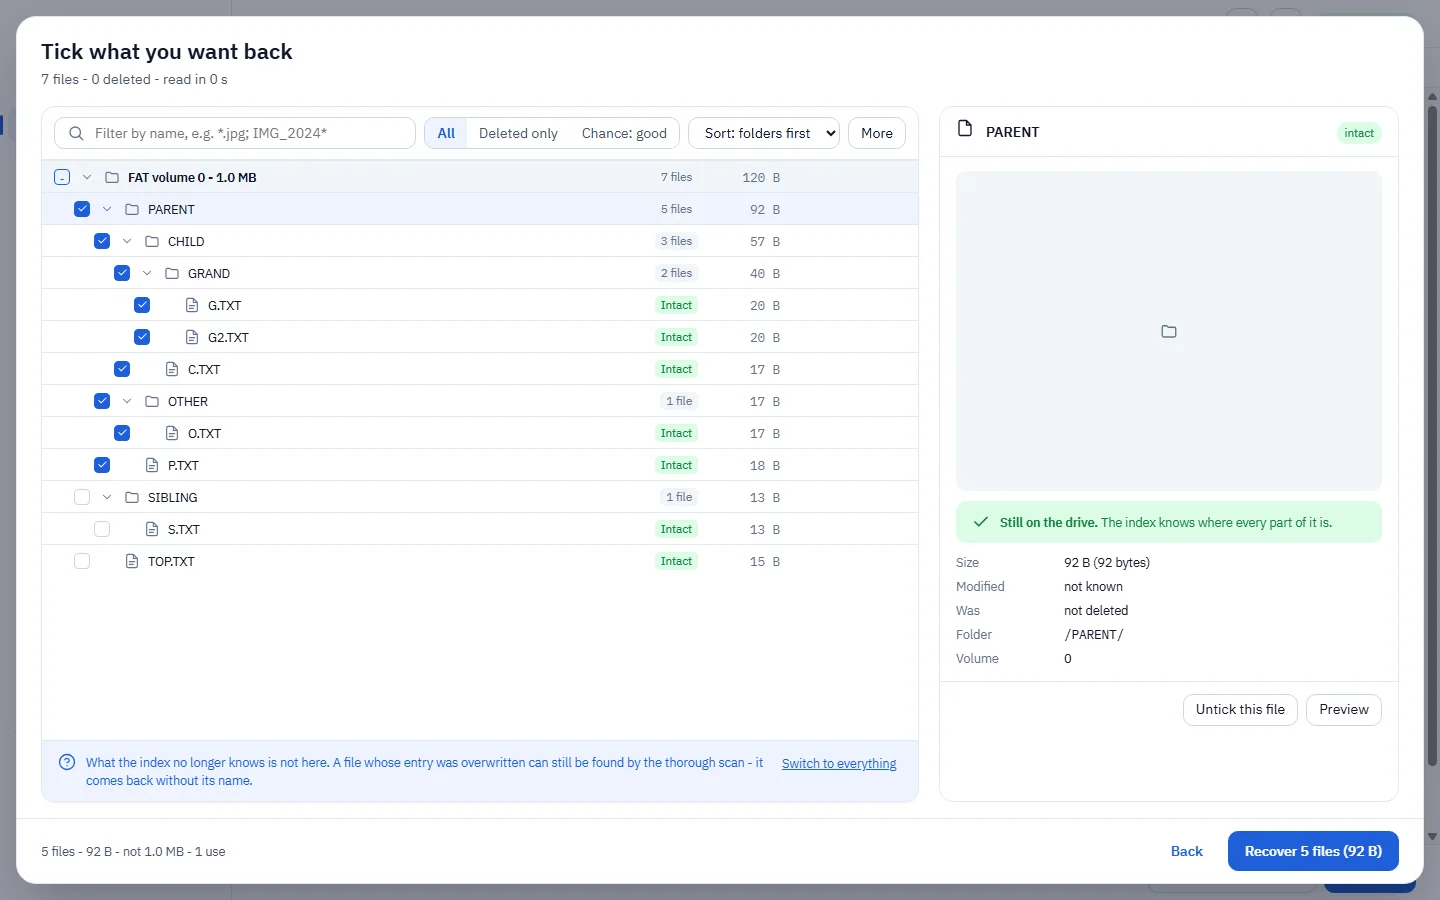The width and height of the screenshot is (1440, 900).
Task: Uncheck the CHILD folder checkbox
Action: [x=102, y=241]
